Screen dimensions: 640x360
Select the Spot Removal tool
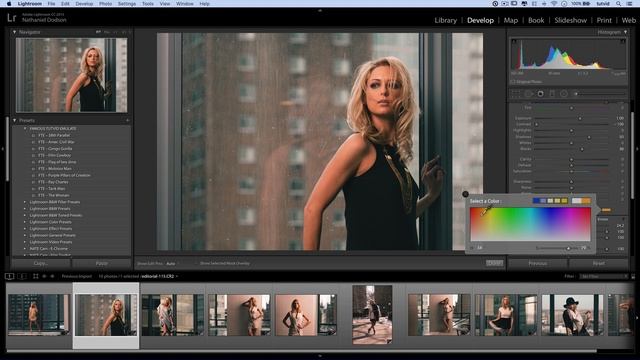[x=528, y=93]
